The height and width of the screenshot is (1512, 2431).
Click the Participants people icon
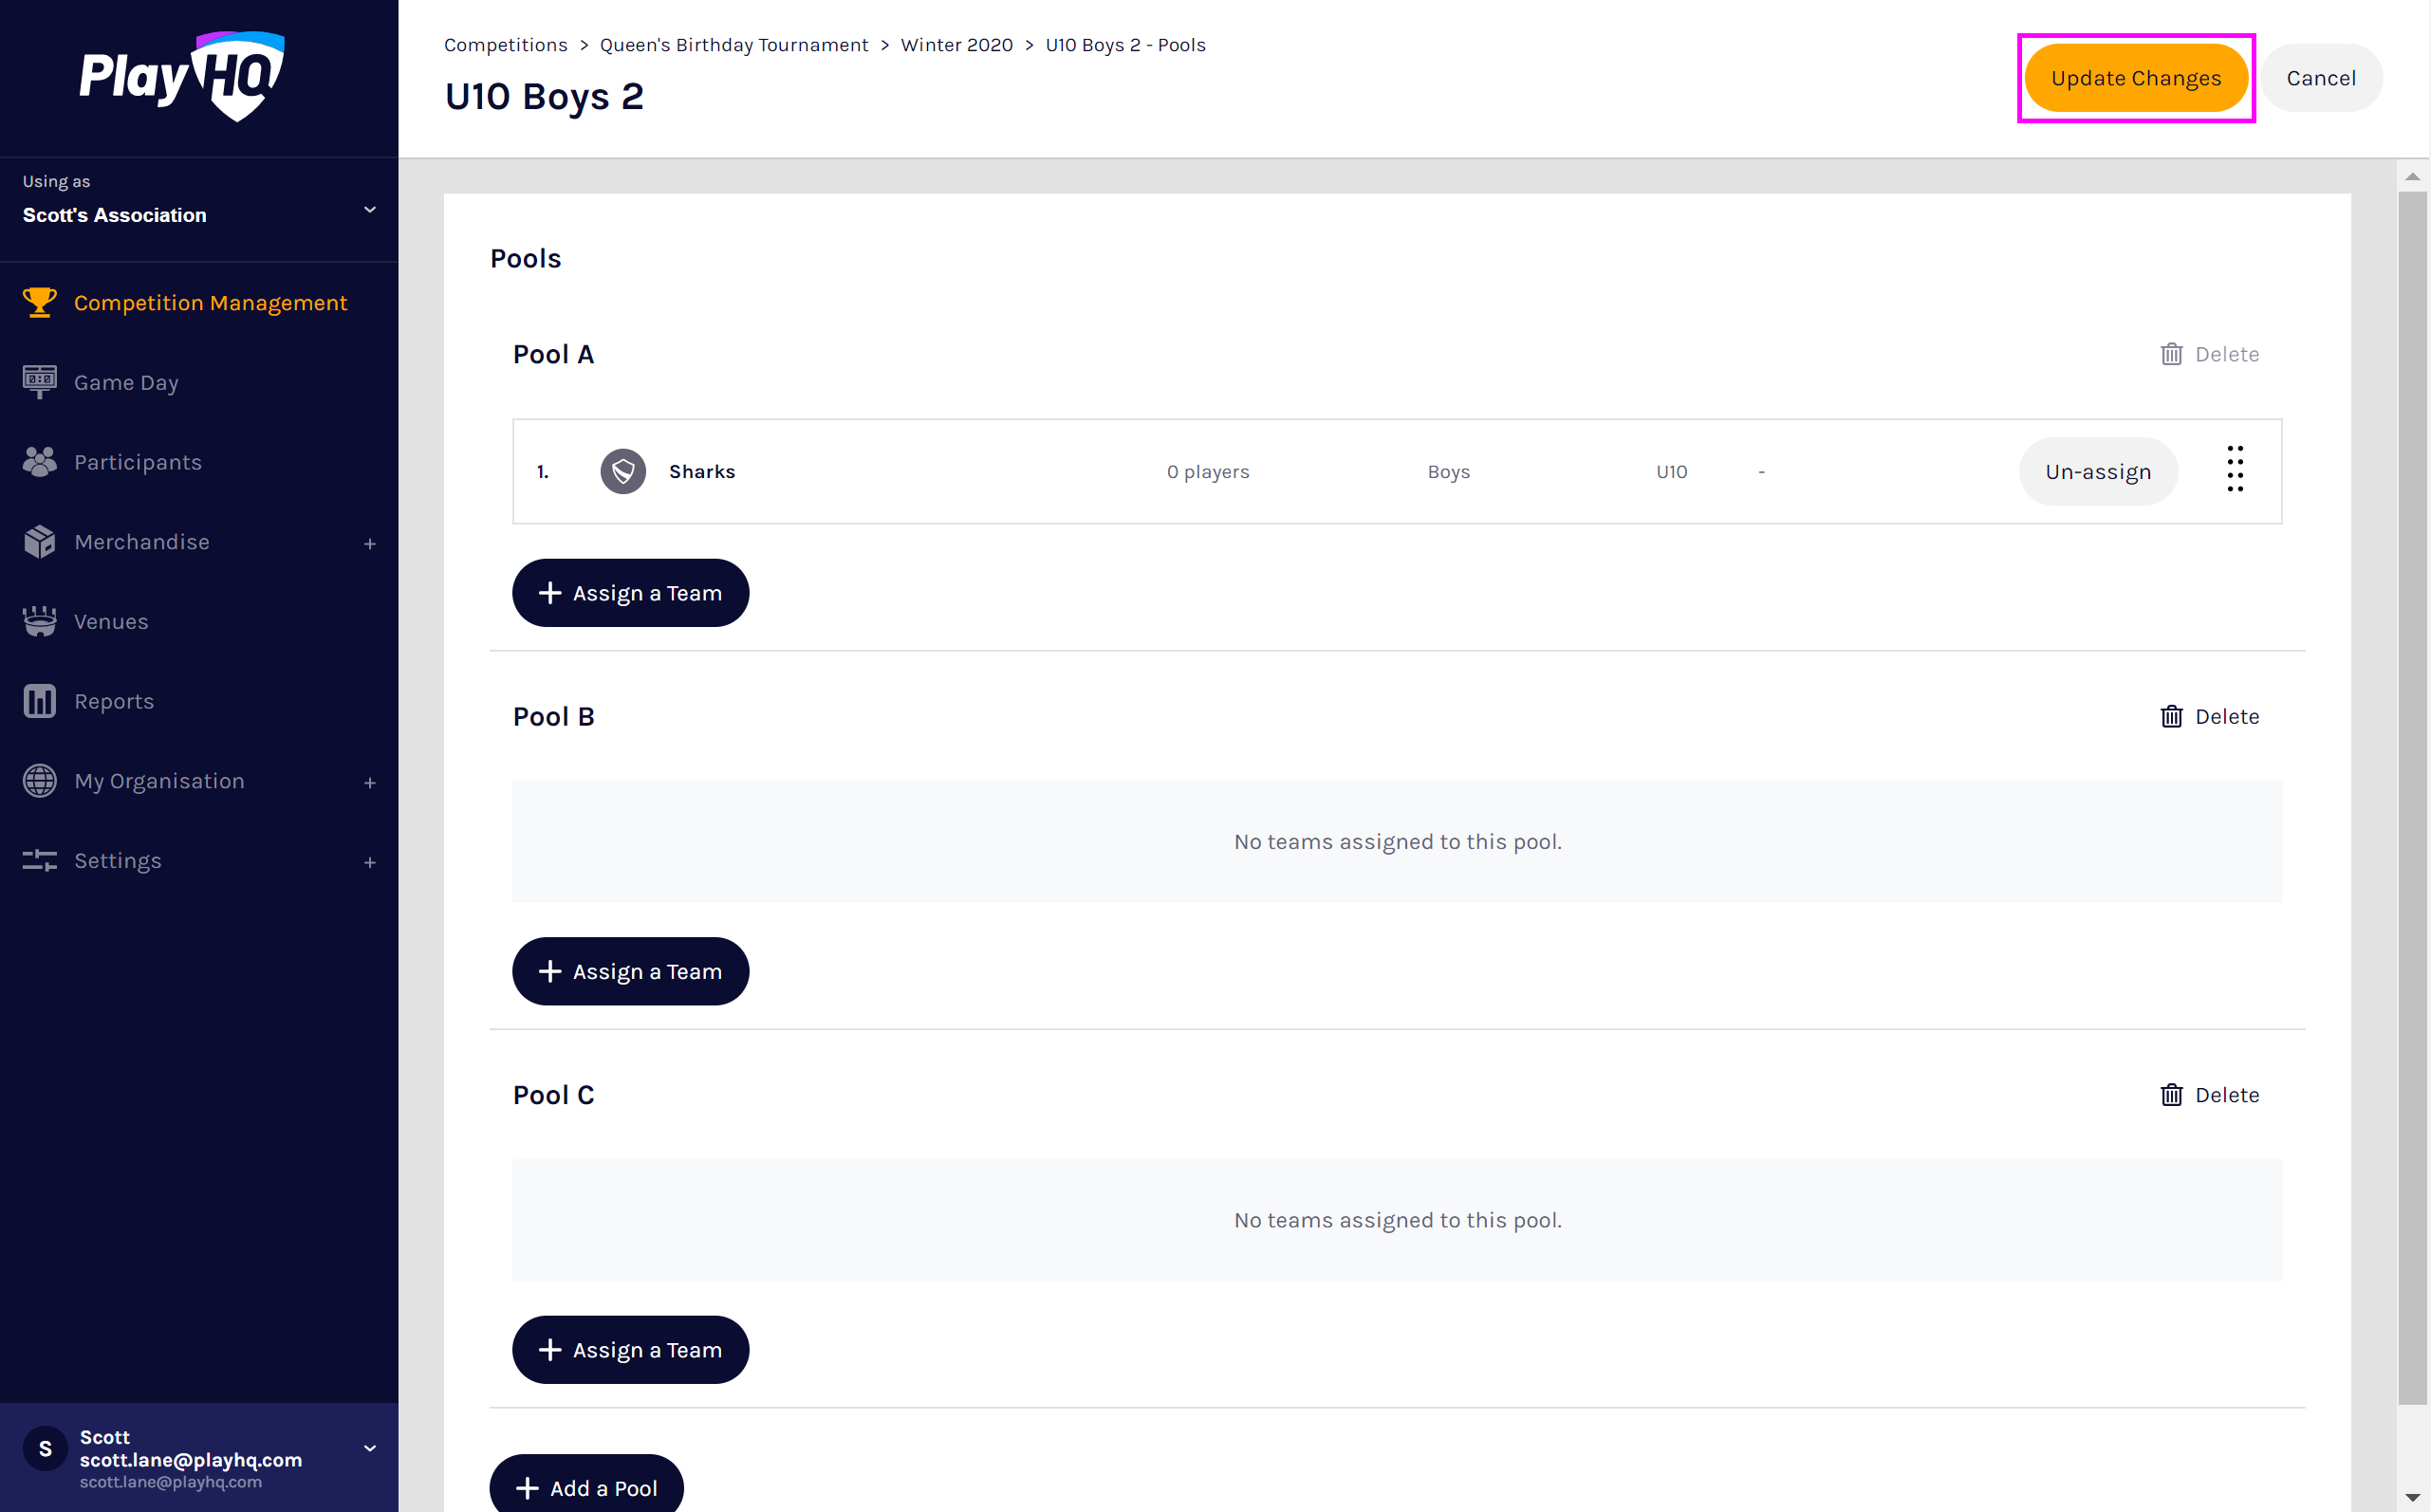pos(39,462)
